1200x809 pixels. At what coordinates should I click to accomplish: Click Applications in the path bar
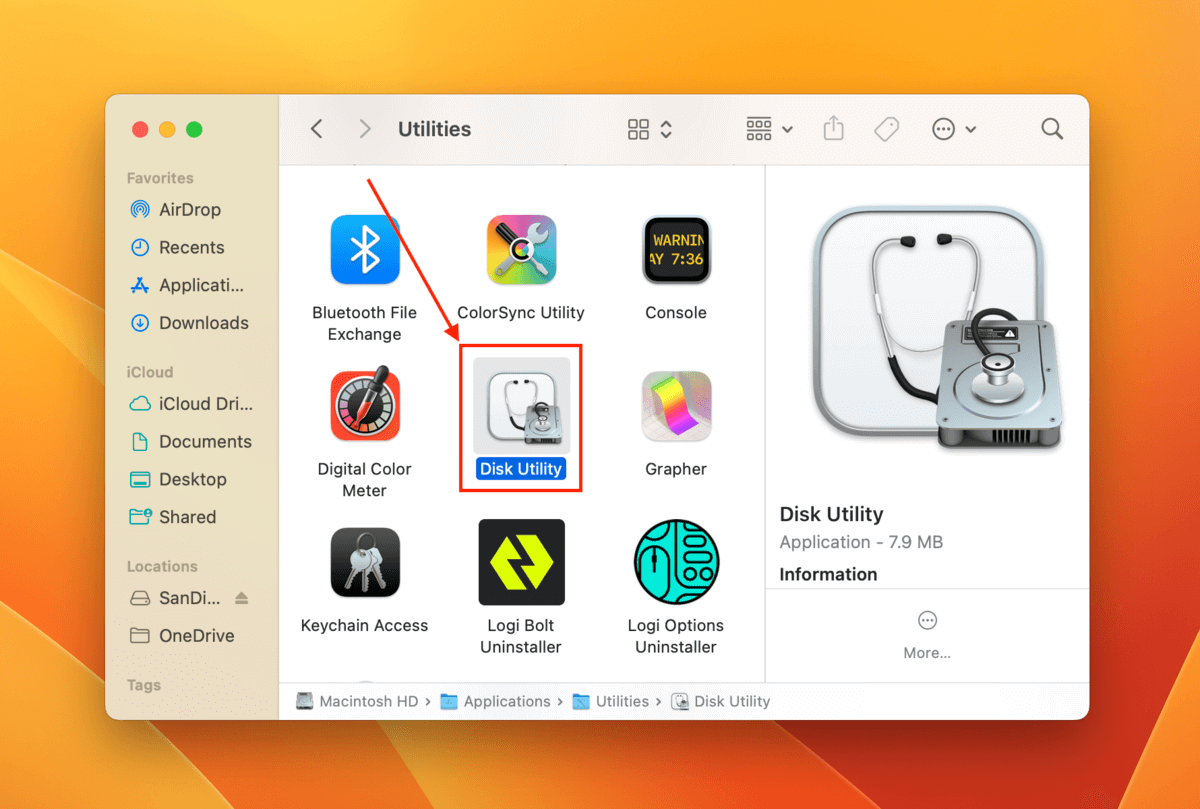496,702
